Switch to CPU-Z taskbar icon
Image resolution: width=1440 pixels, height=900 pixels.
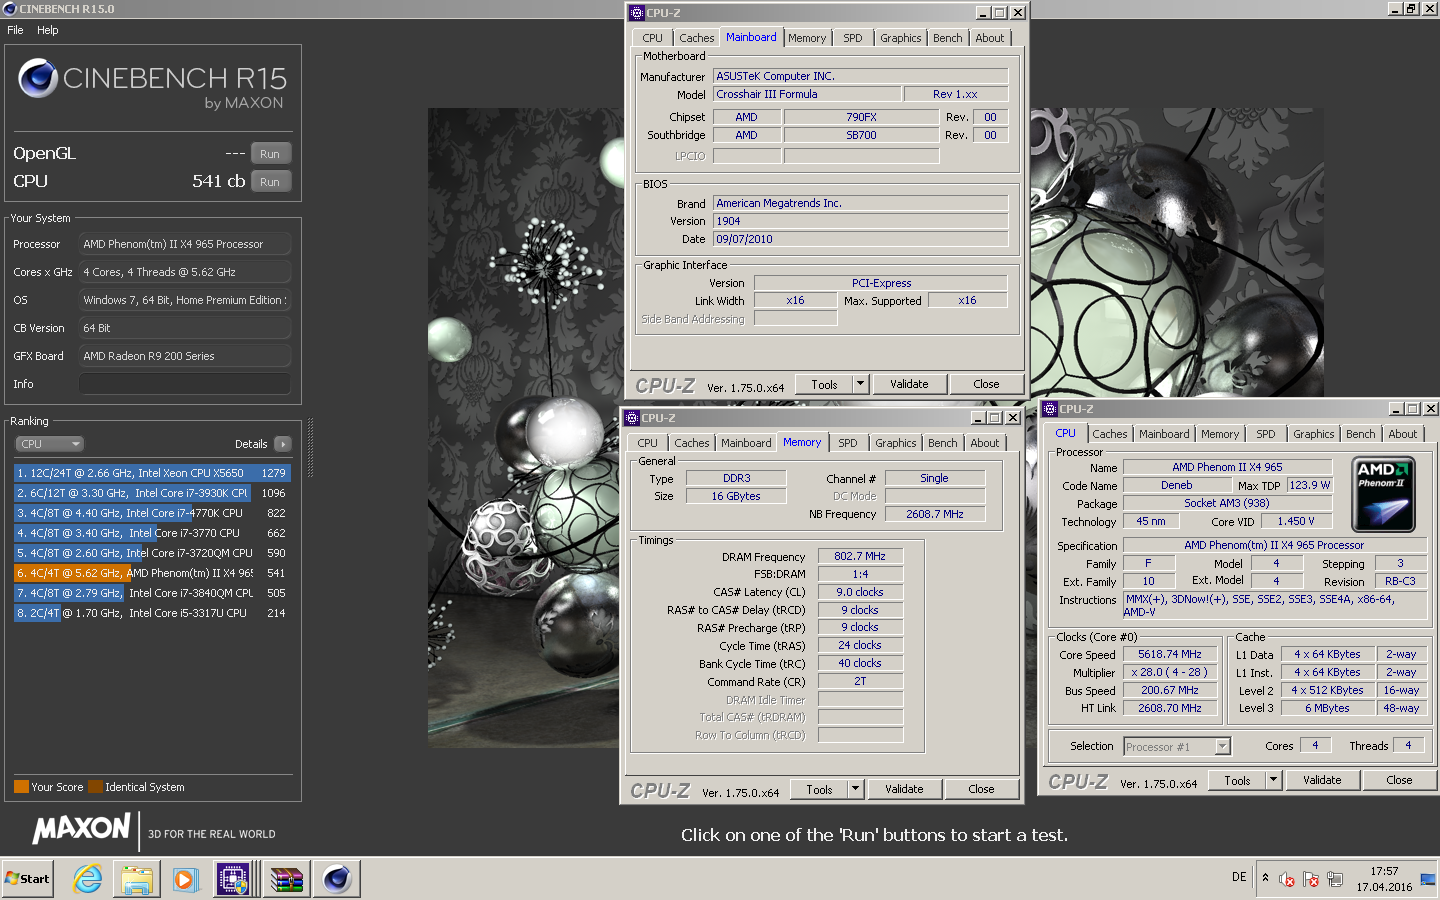click(234, 879)
